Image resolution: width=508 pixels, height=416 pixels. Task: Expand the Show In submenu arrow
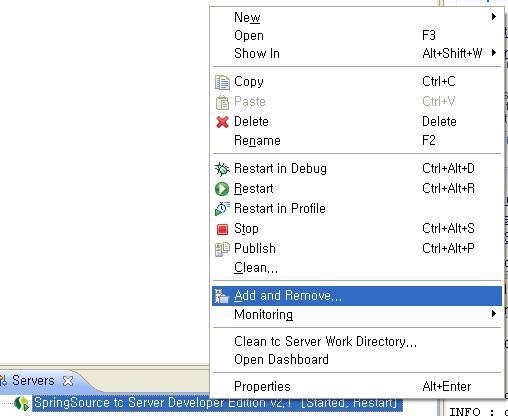494,53
